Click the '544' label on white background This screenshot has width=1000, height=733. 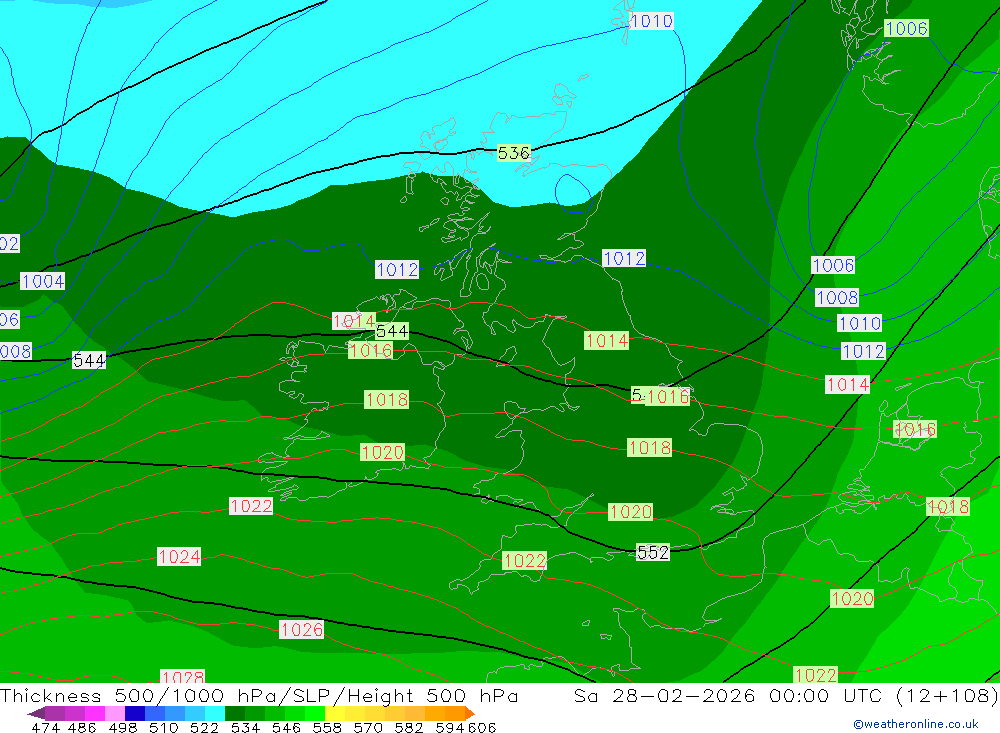pos(89,360)
